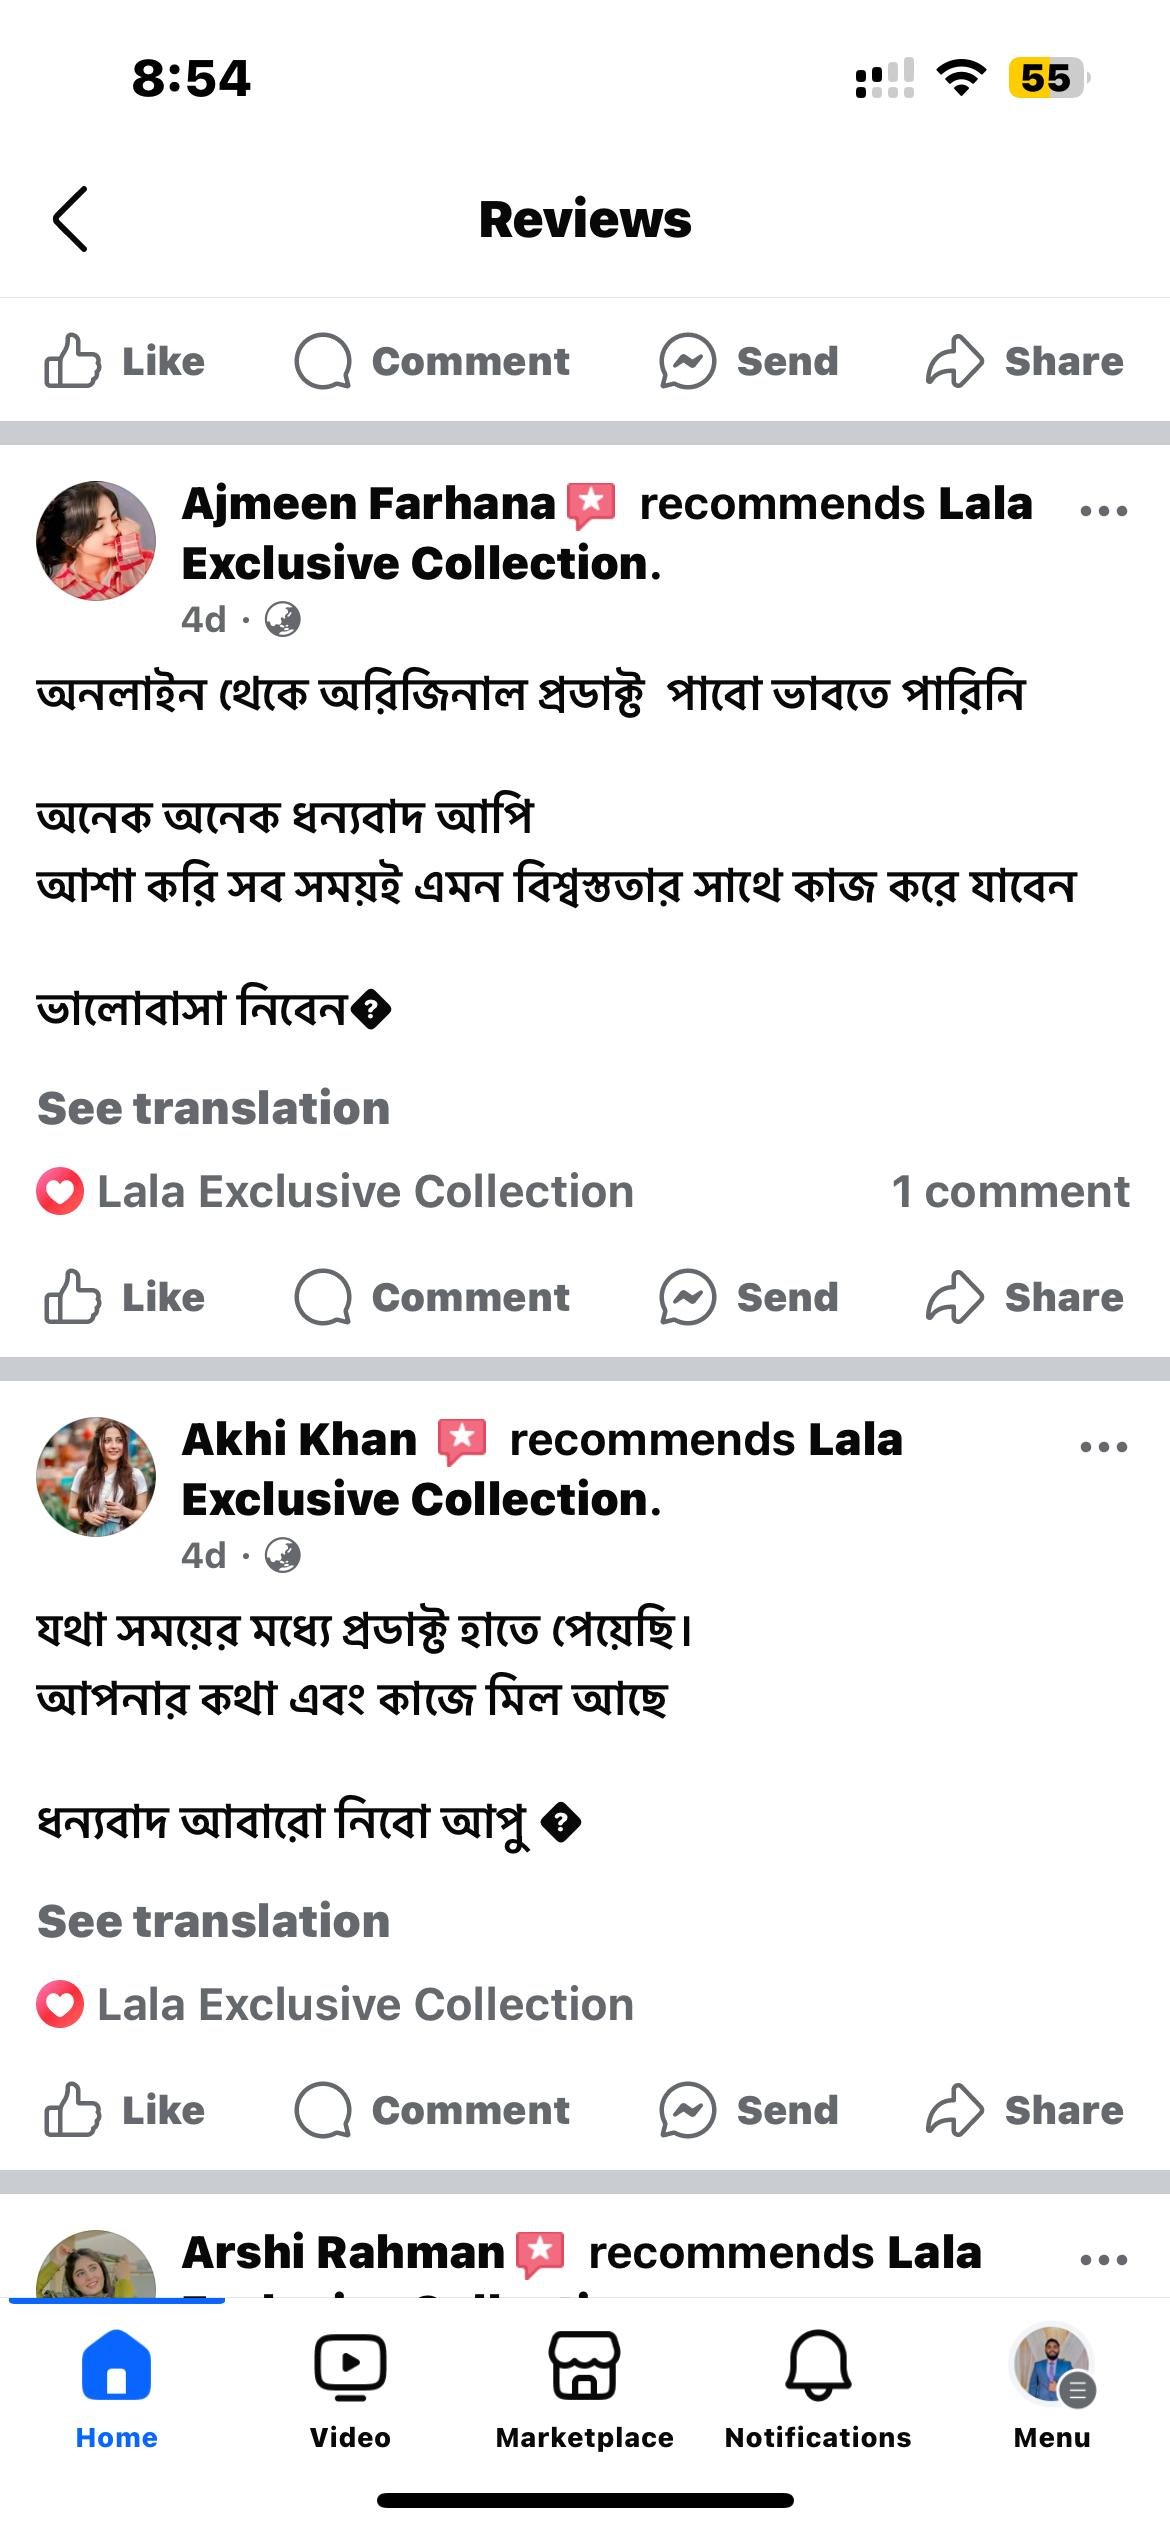Screen dimensions: 1170x2532
Task: Share Akhi Khan's review
Action: (1025, 2110)
